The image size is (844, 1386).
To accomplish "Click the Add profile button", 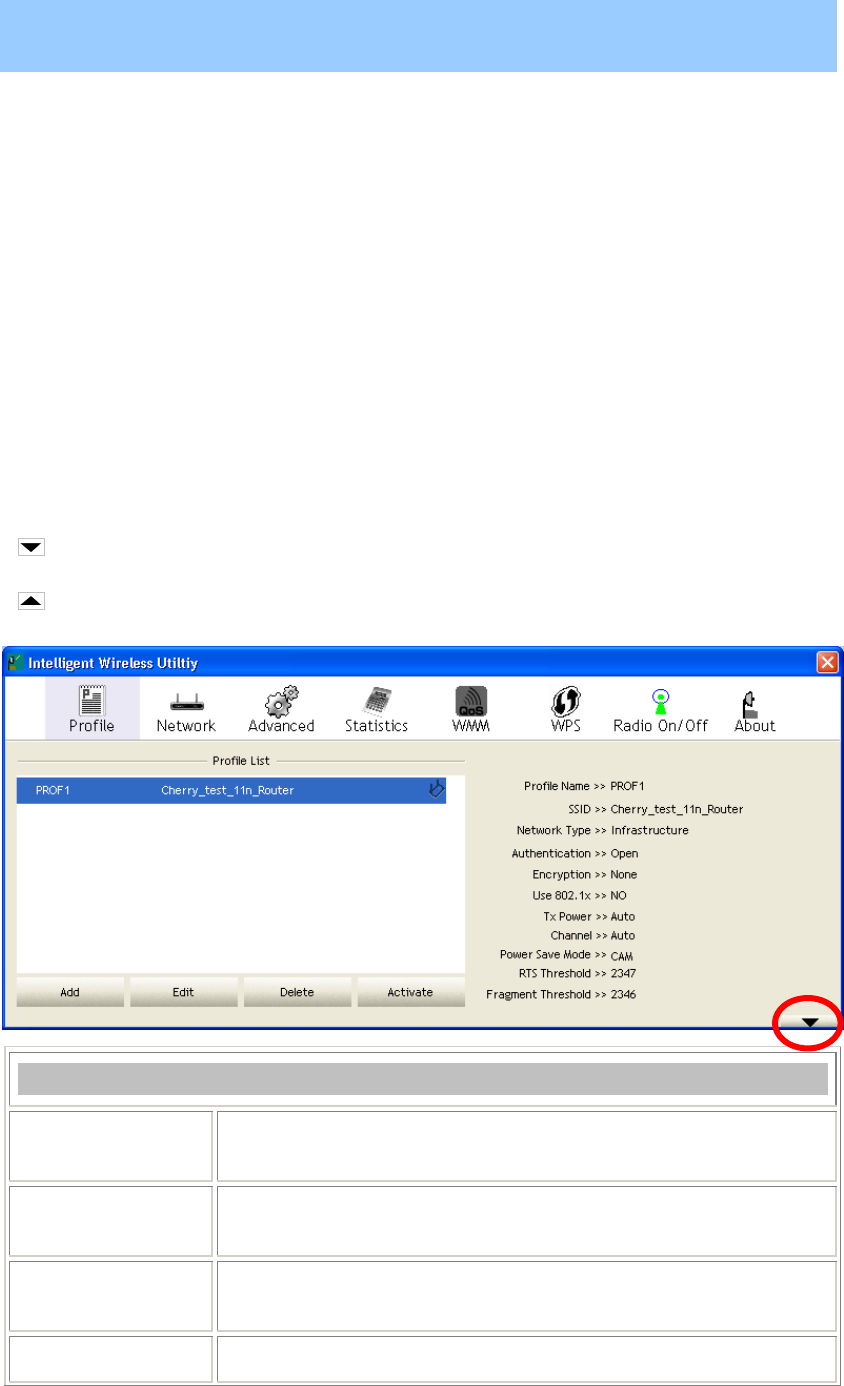I will [x=70, y=992].
